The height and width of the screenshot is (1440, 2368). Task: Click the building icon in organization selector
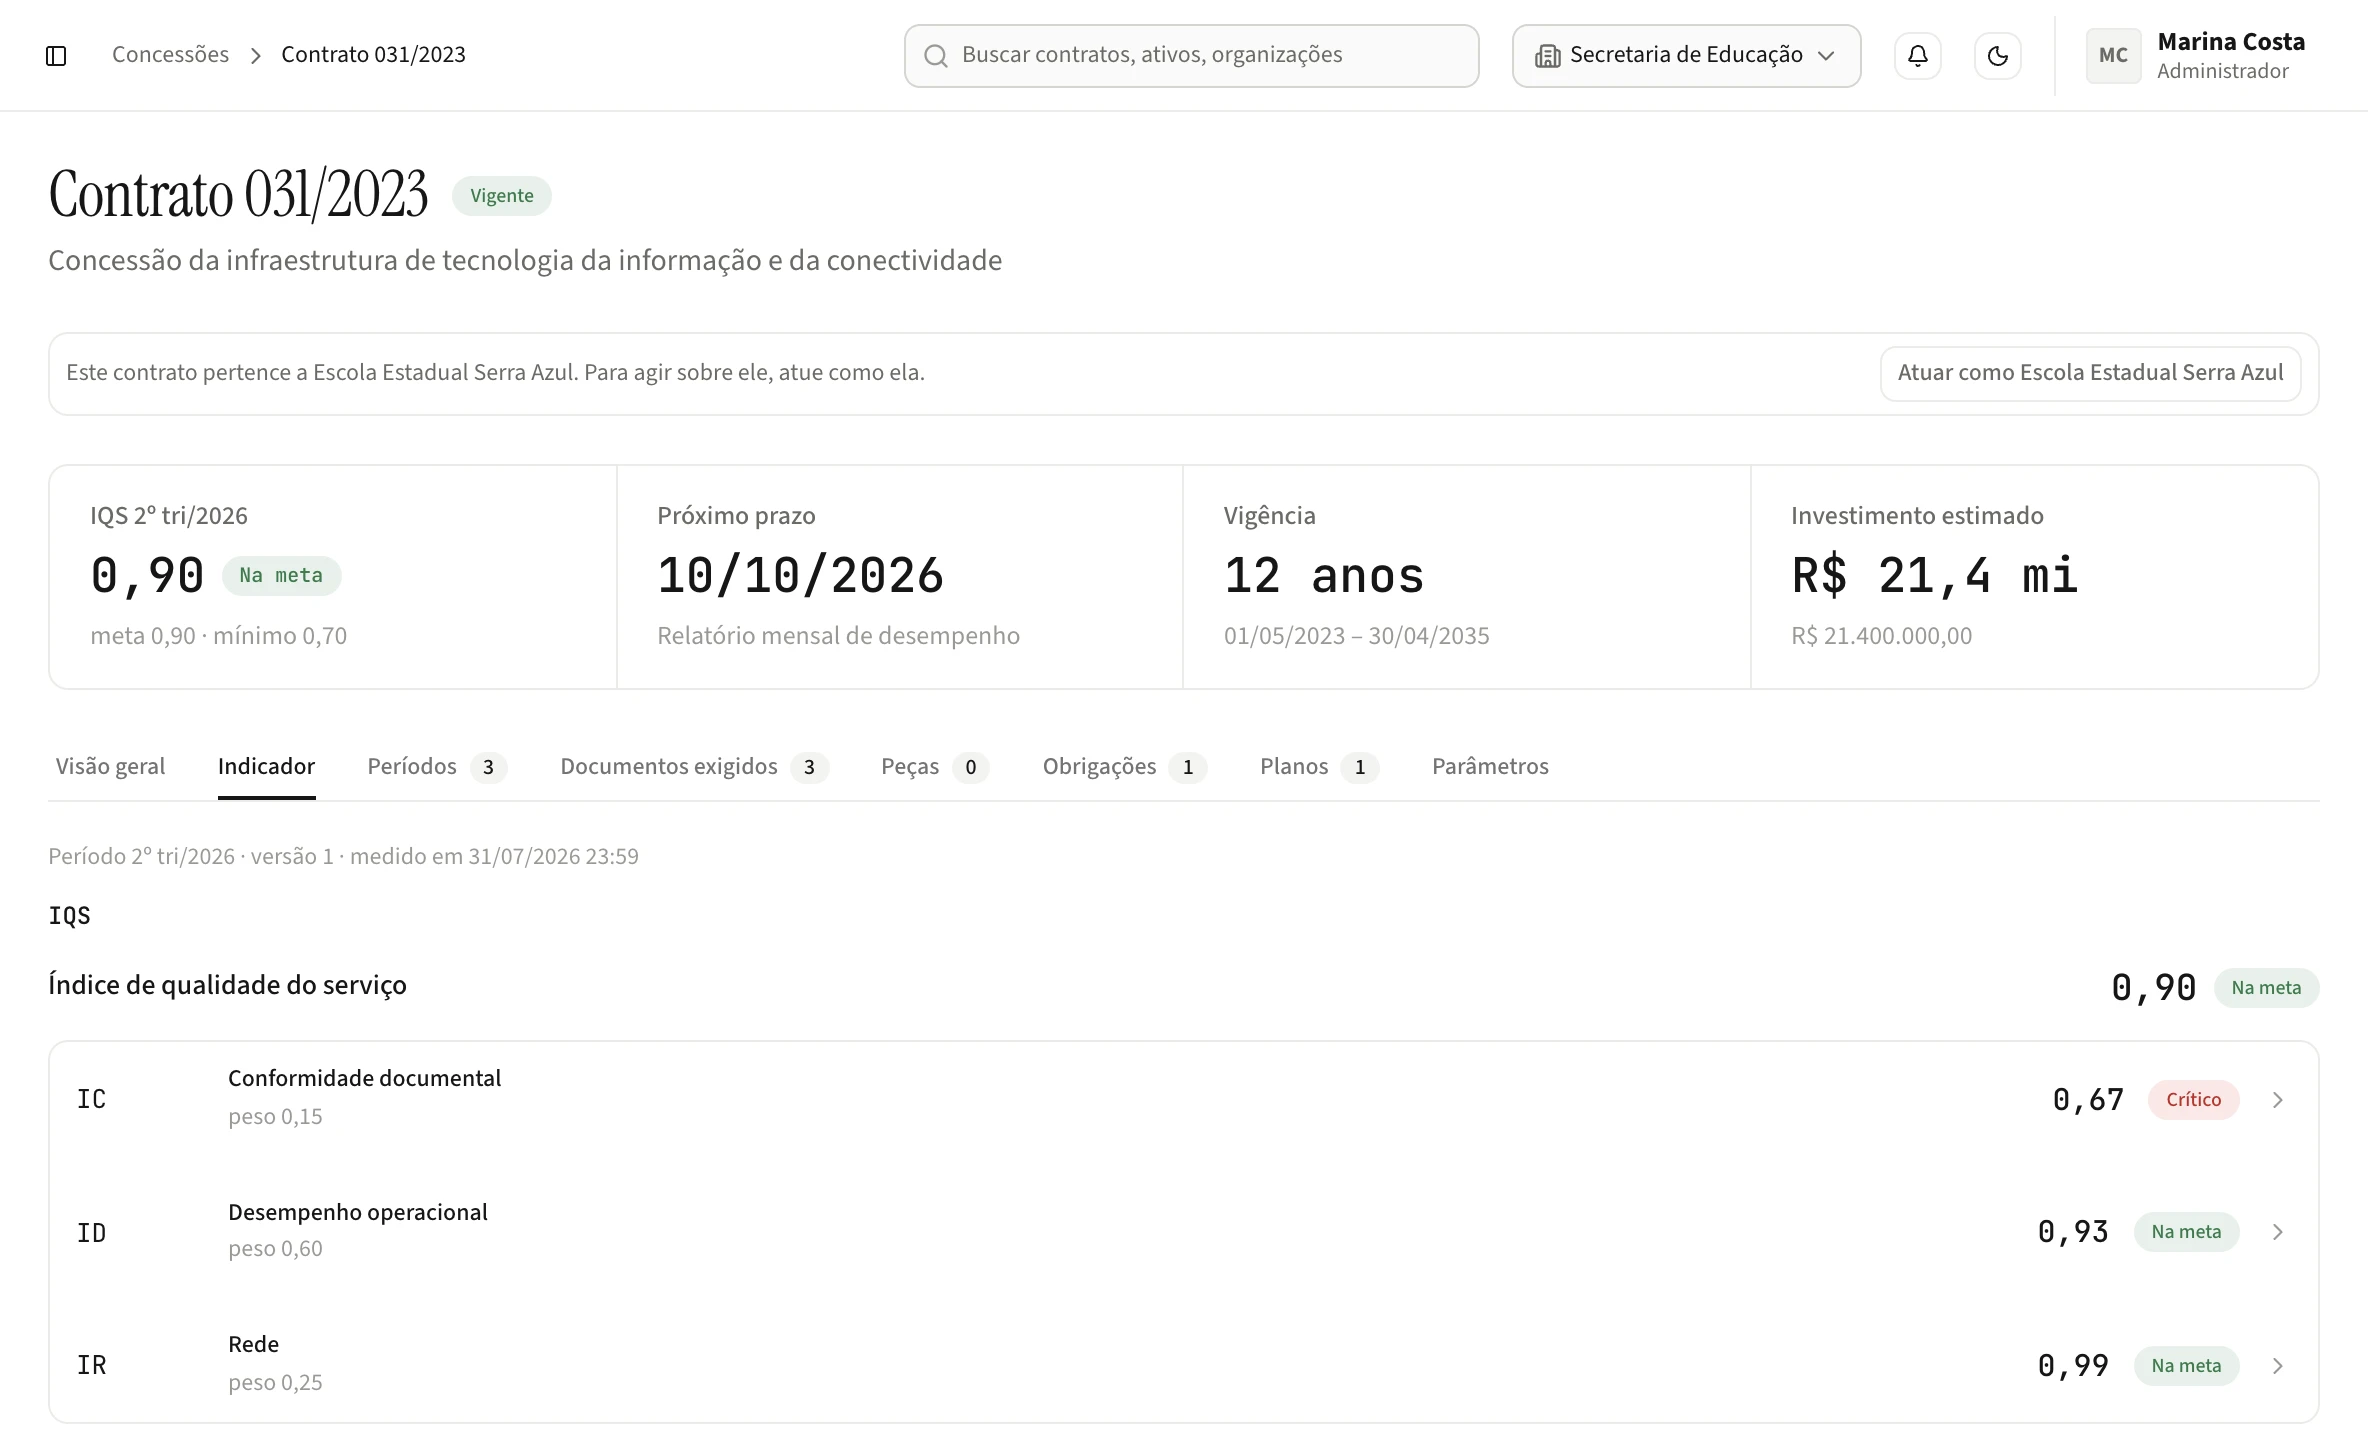(x=1547, y=56)
